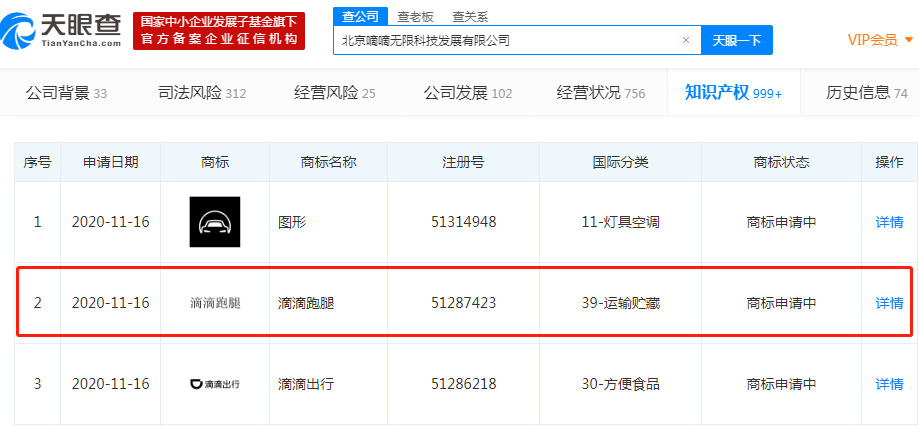Image resolution: width=919 pixels, height=426 pixels.
Task: Click the 滴滴跑腿 trademark image
Action: [x=215, y=303]
